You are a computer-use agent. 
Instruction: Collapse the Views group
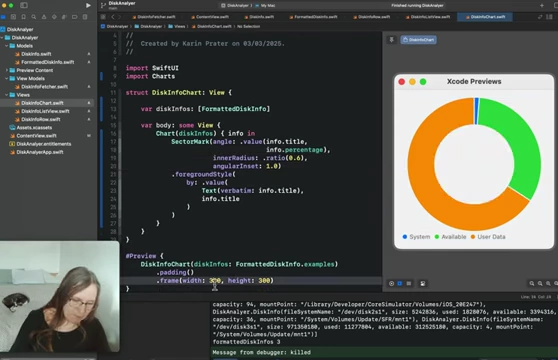pos(6,95)
